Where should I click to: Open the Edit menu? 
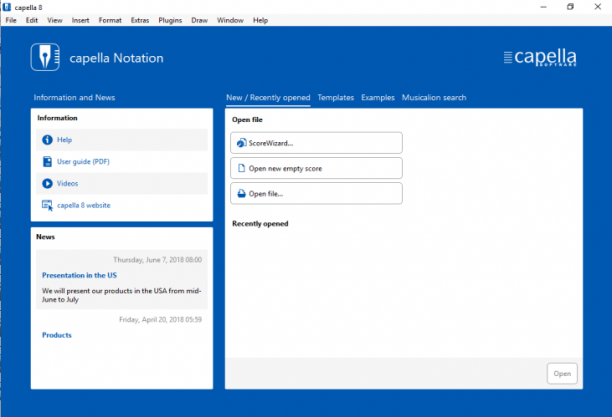coord(32,20)
